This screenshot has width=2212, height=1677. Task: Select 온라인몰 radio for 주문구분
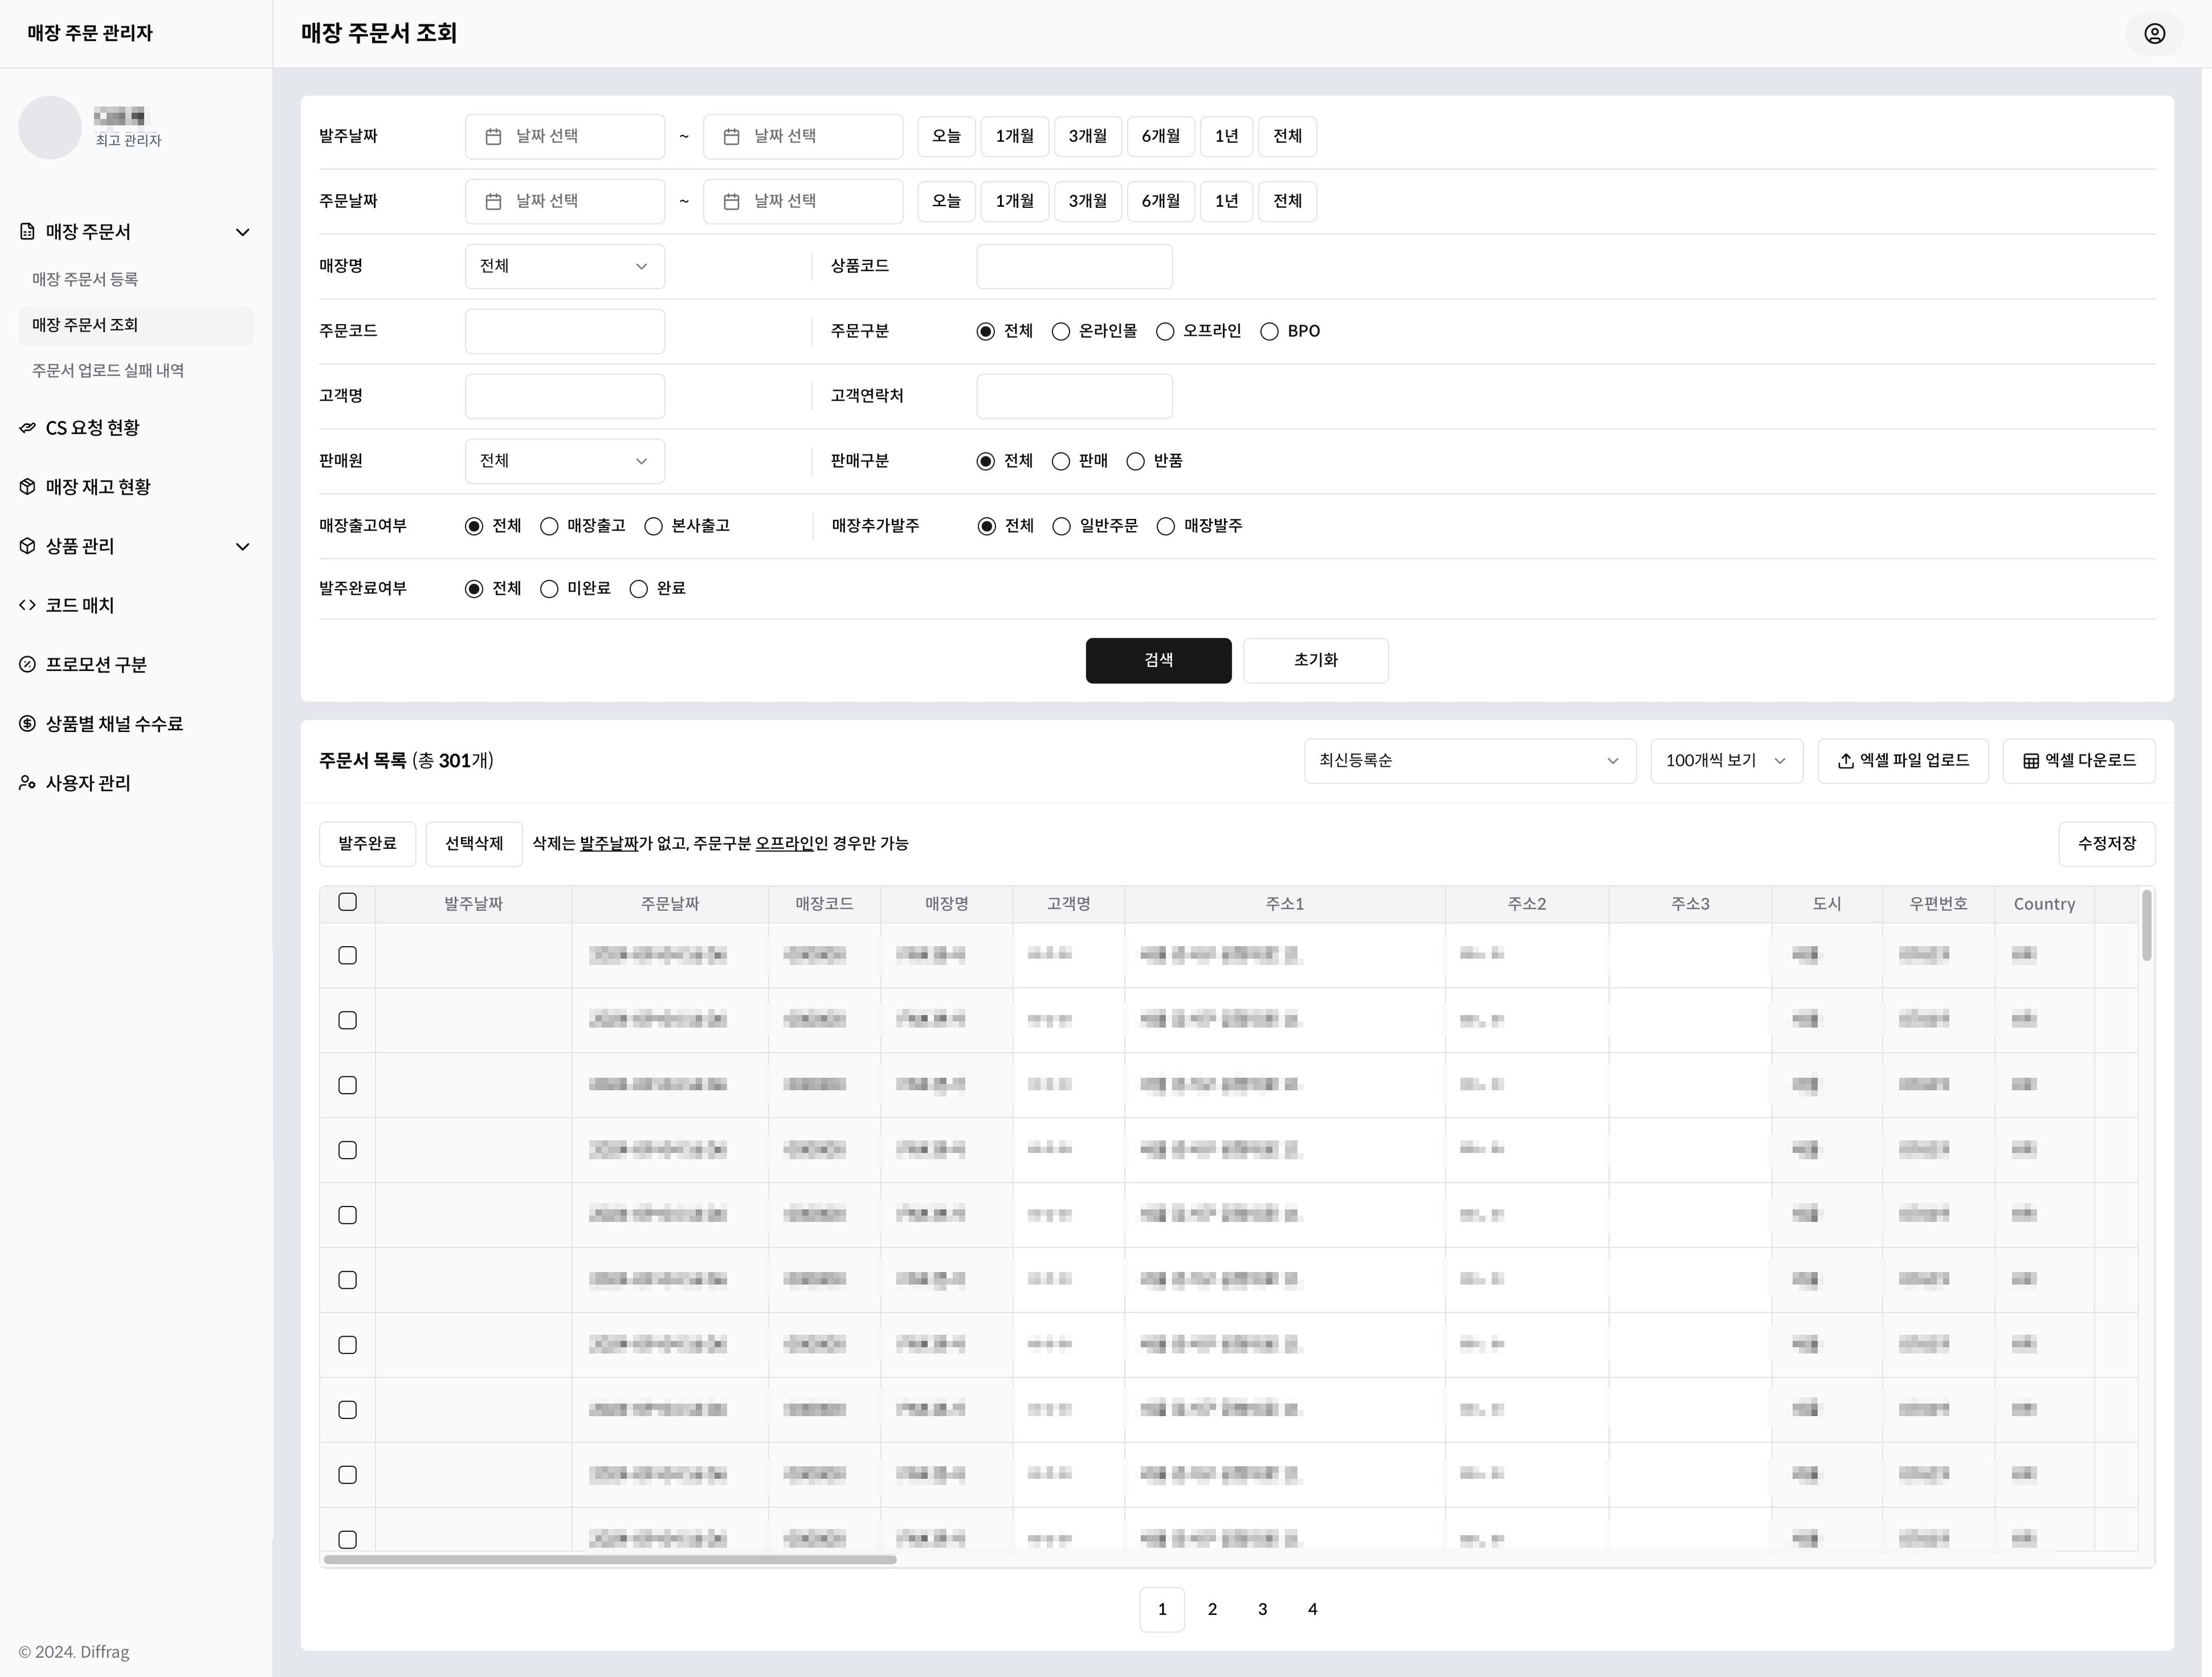tap(1061, 332)
